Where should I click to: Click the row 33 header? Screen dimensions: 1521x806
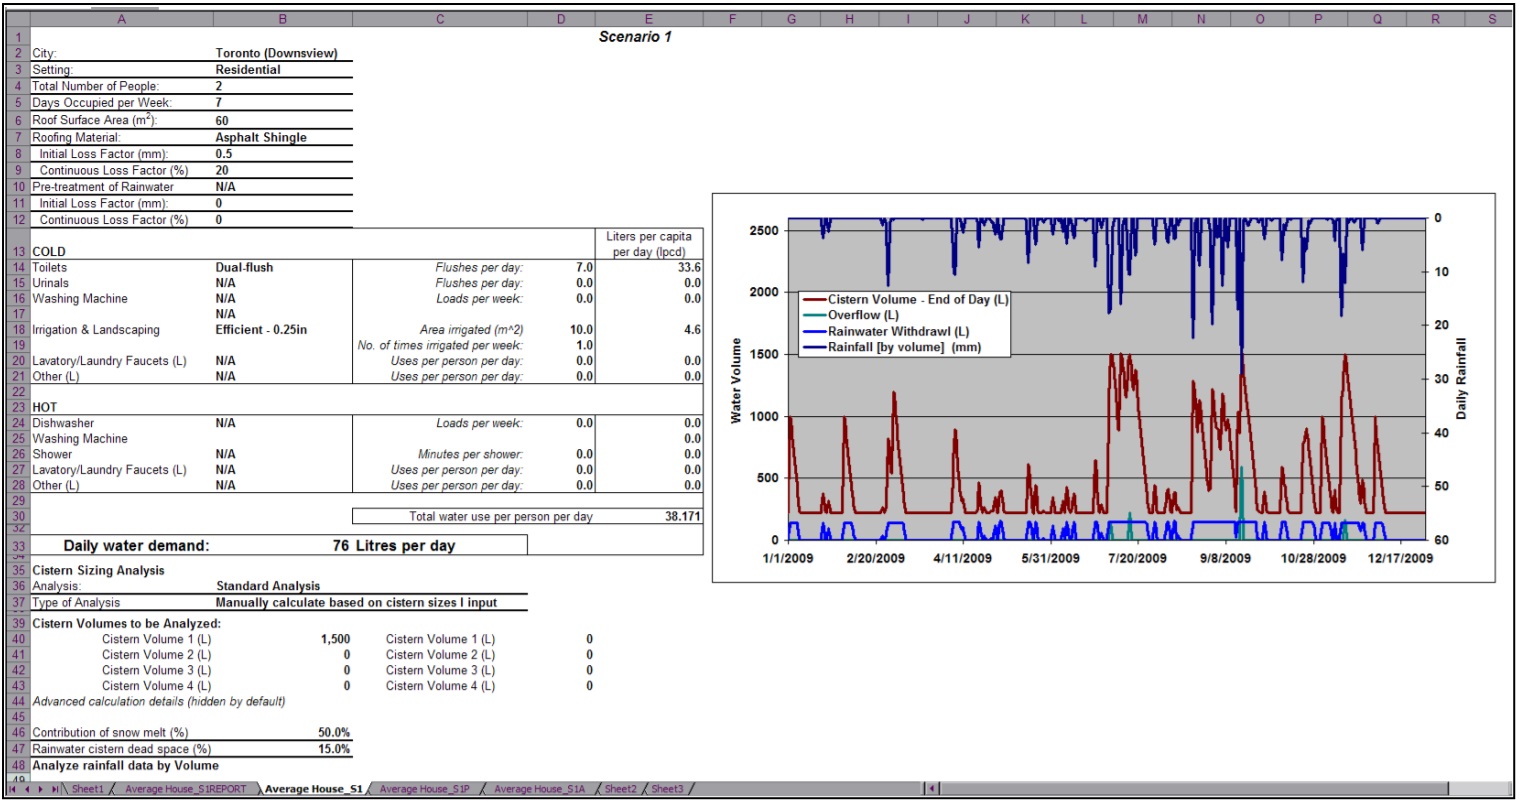(18, 547)
